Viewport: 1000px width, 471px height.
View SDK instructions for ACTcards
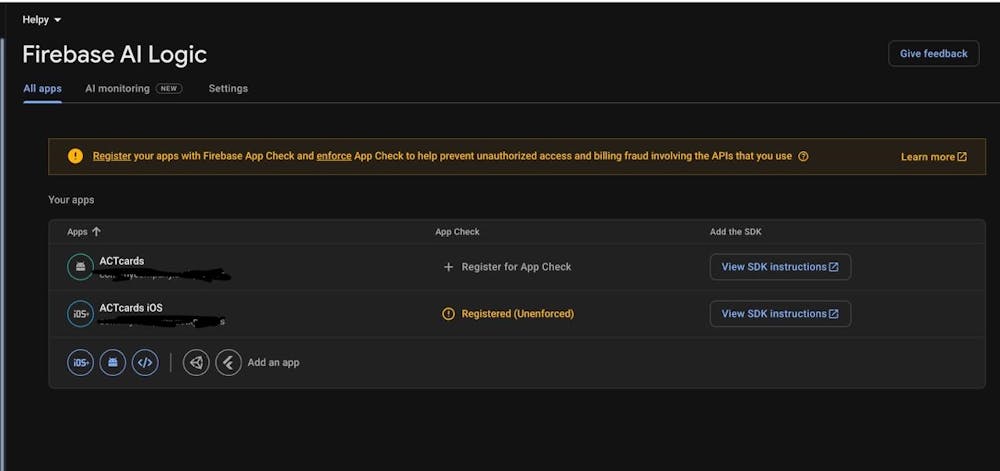pos(780,267)
